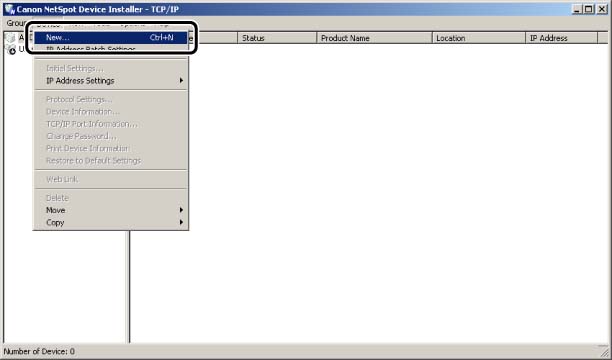612x360 pixels.
Task: Select the top device group icon in tree
Action: 11,38
